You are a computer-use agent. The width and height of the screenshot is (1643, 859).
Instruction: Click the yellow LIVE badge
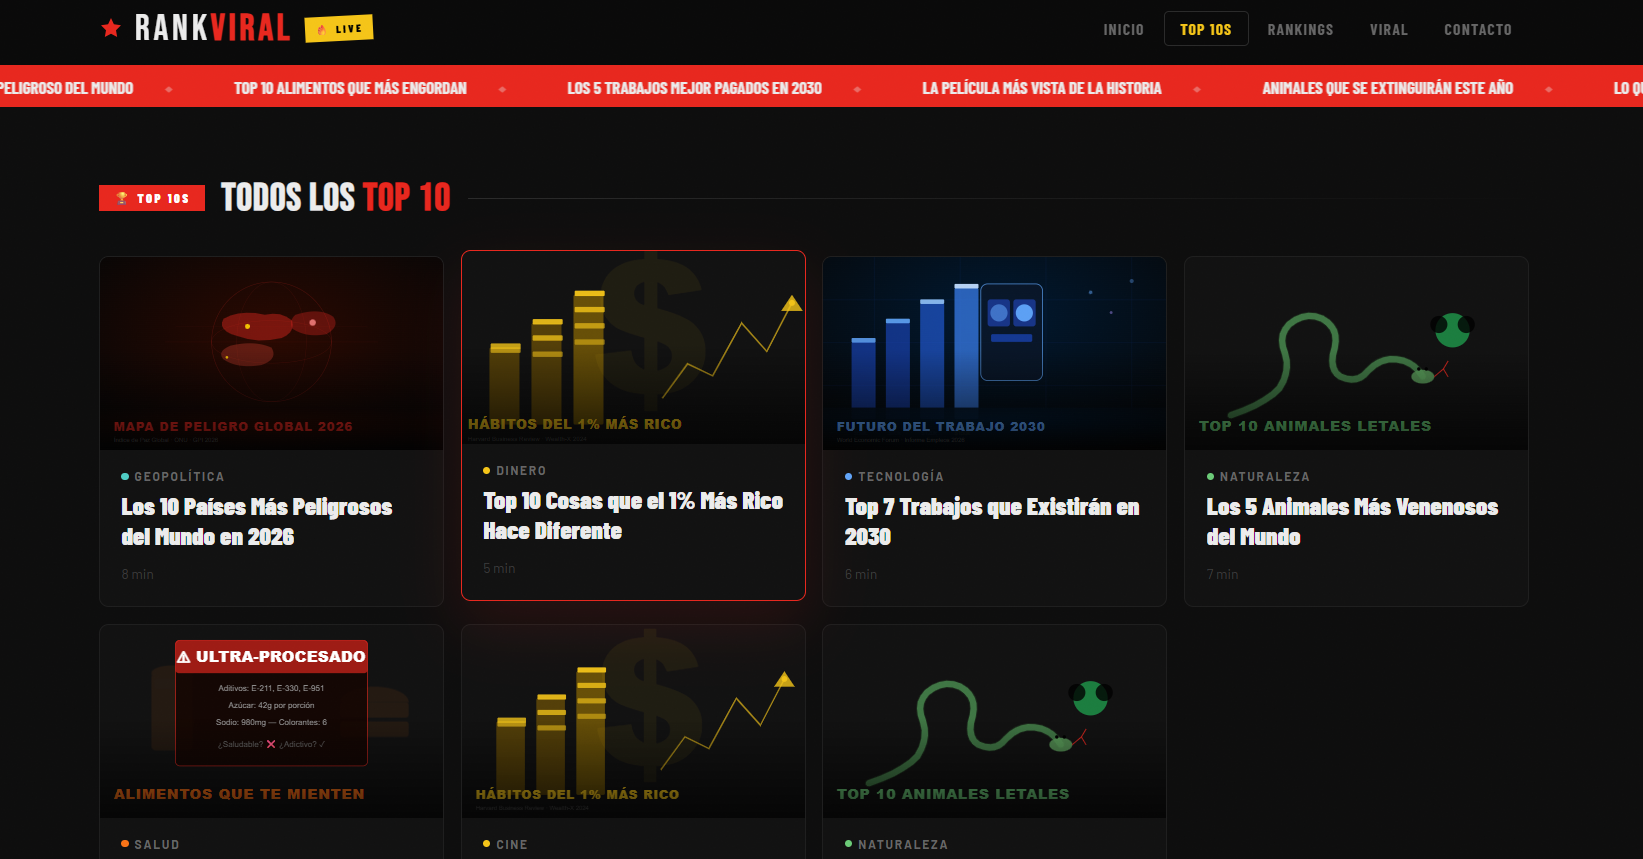point(339,29)
